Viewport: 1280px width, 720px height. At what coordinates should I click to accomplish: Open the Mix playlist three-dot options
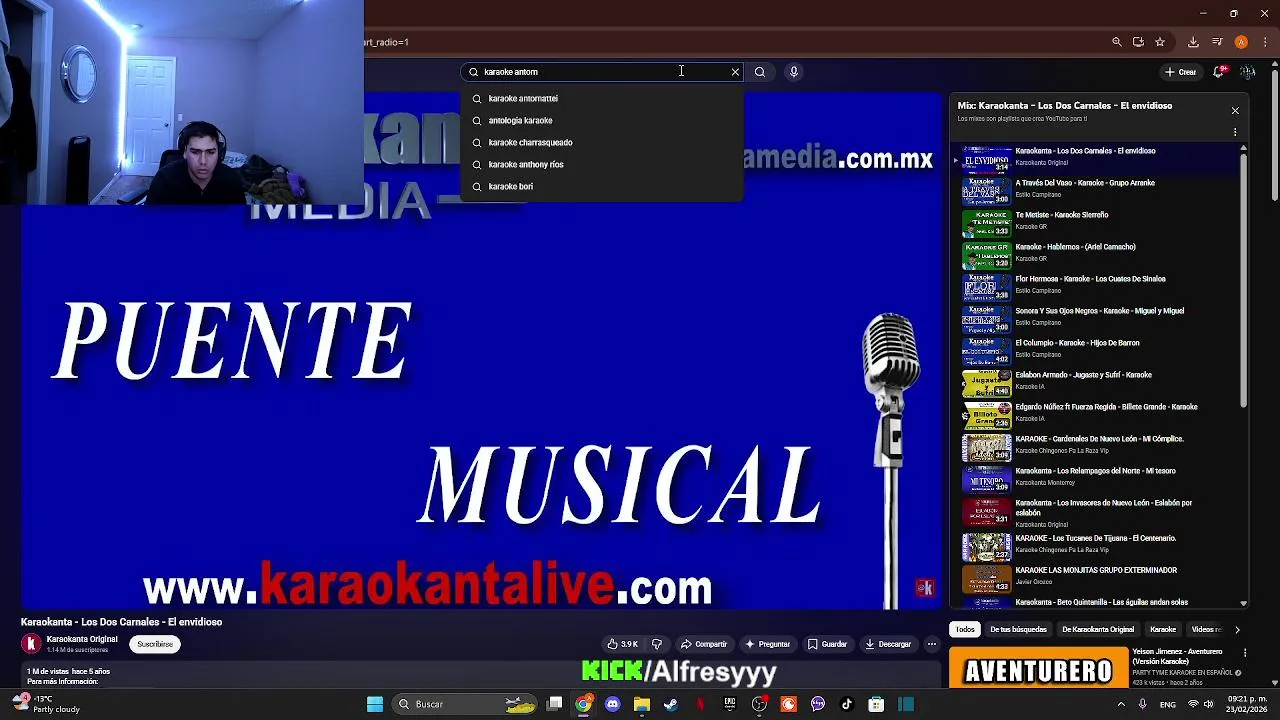point(1235,132)
